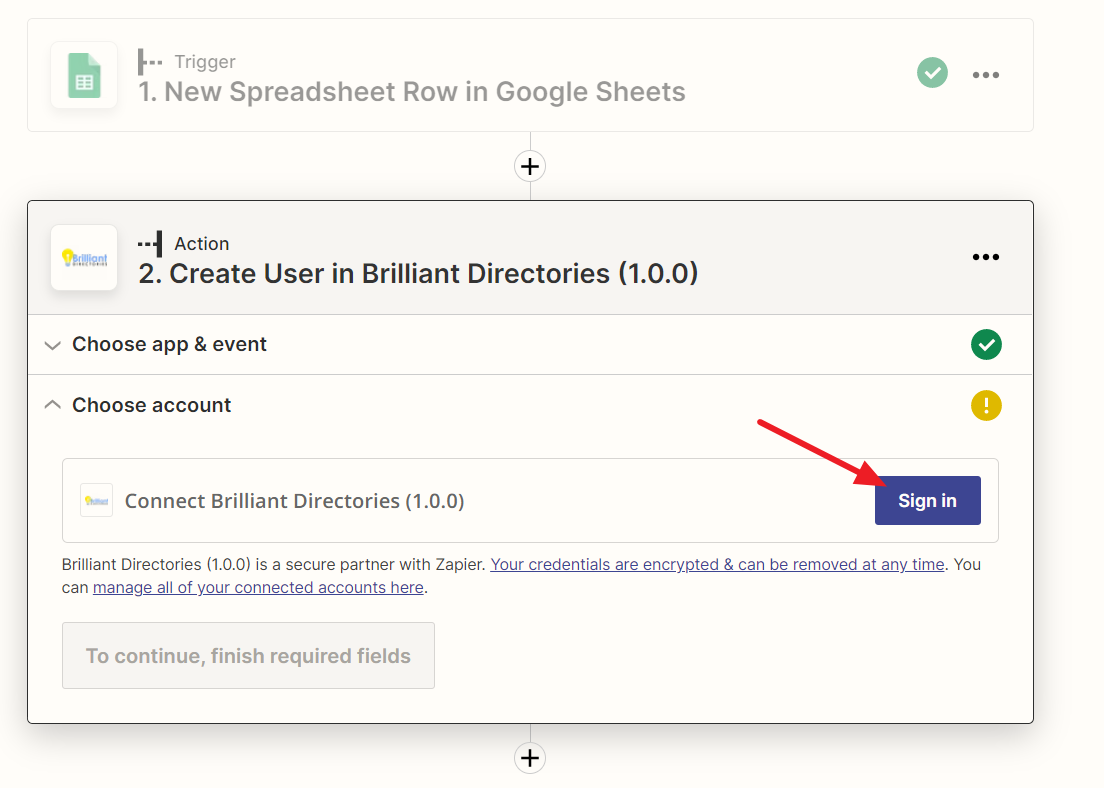
Task: Click the Google Sheets app icon
Action: 84,75
